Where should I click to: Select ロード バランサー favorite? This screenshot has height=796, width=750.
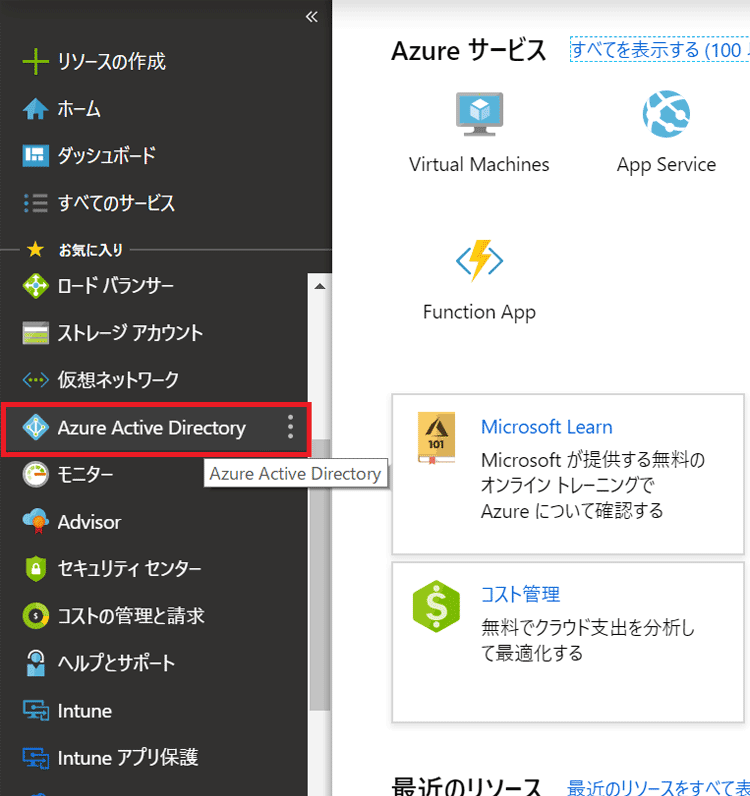click(116, 286)
